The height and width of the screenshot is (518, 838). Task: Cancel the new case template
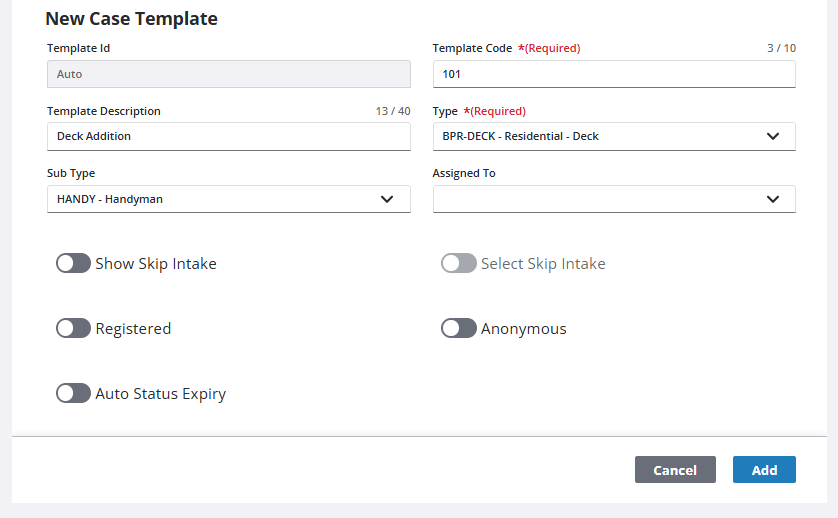(x=675, y=469)
